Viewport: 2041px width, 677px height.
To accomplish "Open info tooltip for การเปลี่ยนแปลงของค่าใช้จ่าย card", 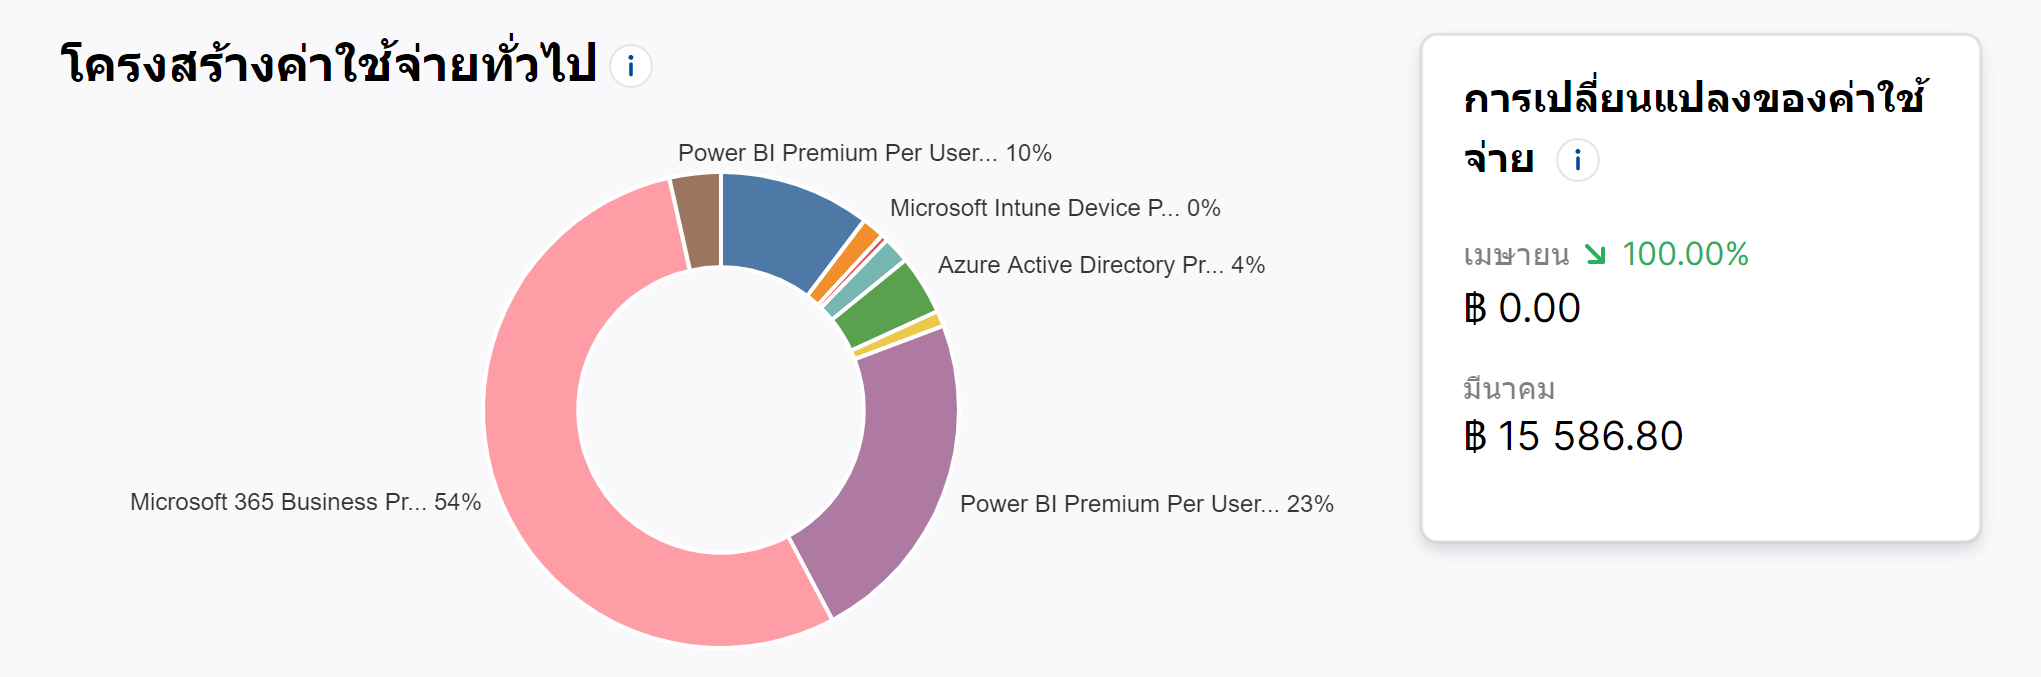I will pos(1577,160).
